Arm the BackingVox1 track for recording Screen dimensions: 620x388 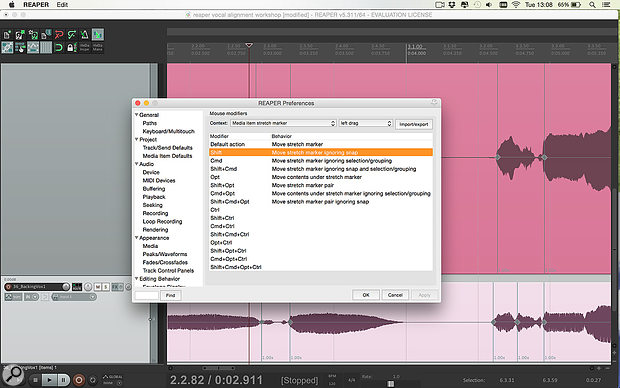pos(8,287)
